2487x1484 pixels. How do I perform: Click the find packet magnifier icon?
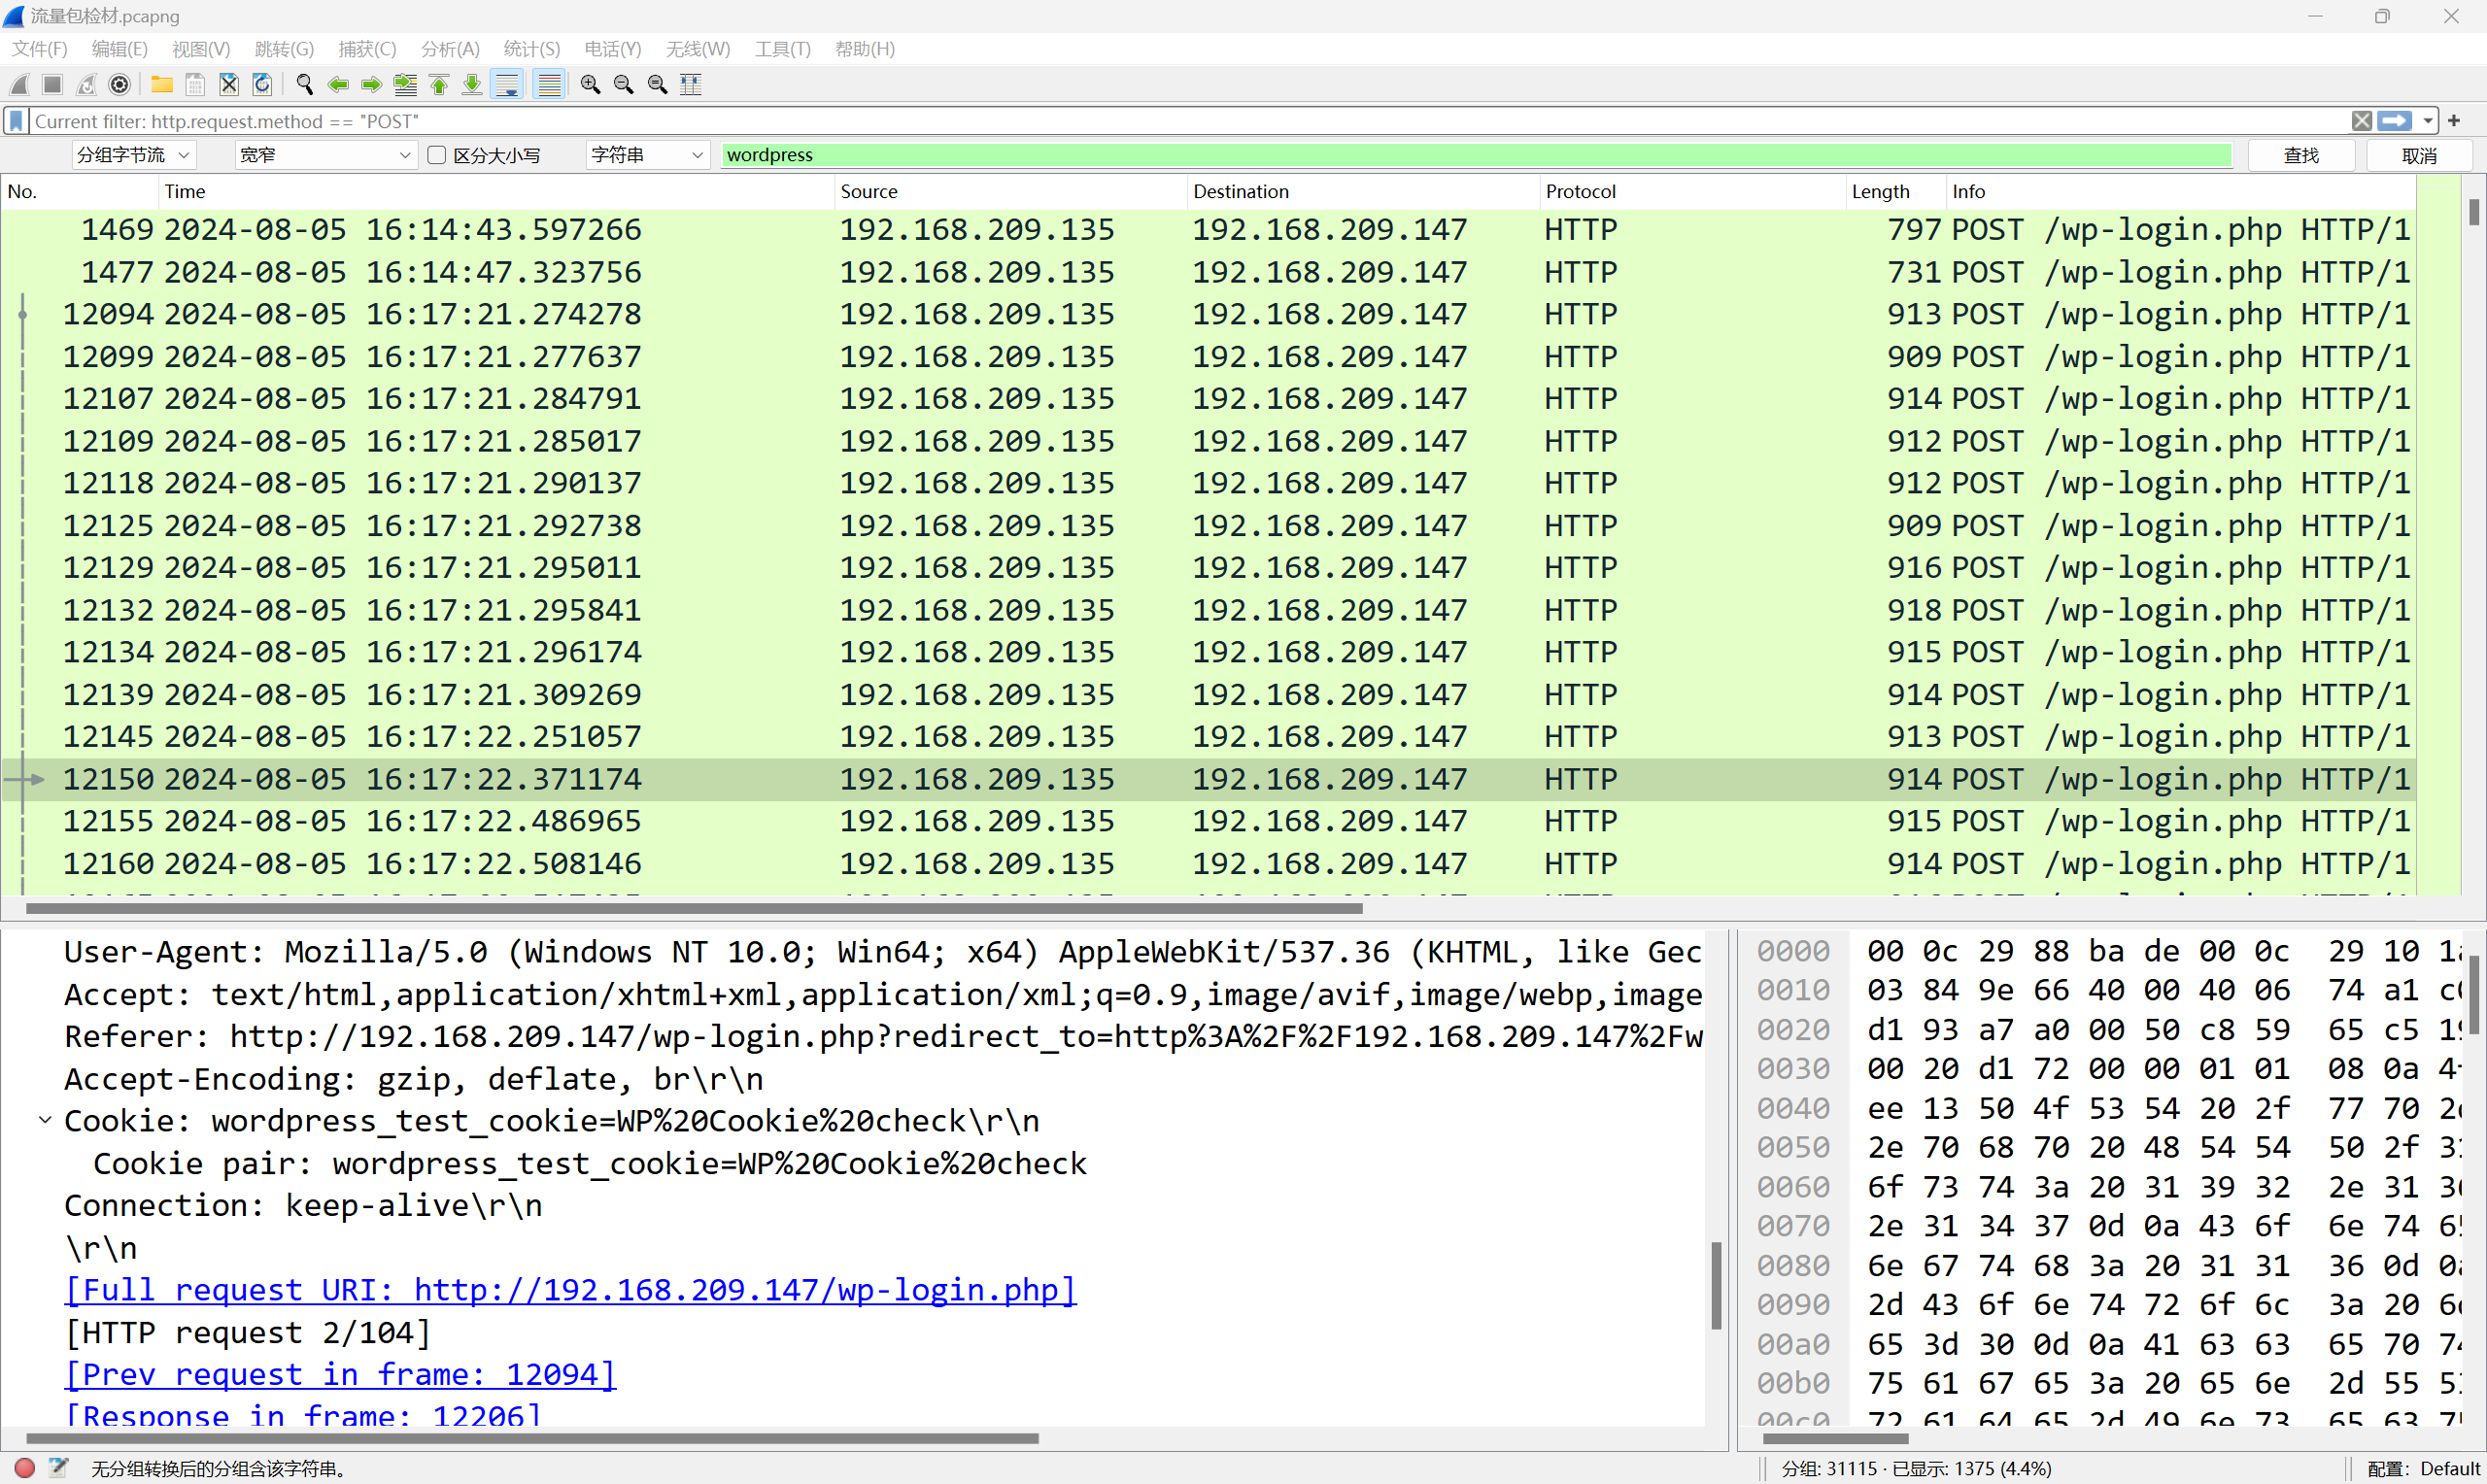pyautogui.click(x=305, y=85)
